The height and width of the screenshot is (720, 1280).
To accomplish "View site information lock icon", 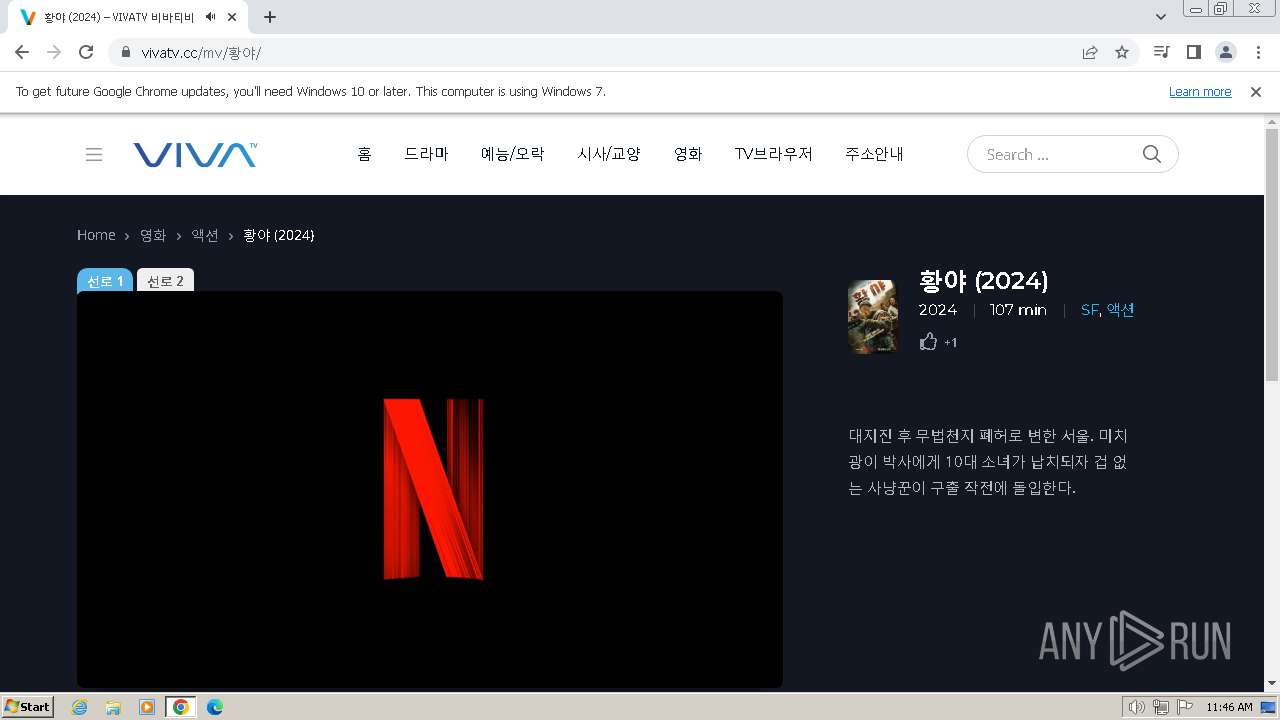I will click(126, 53).
